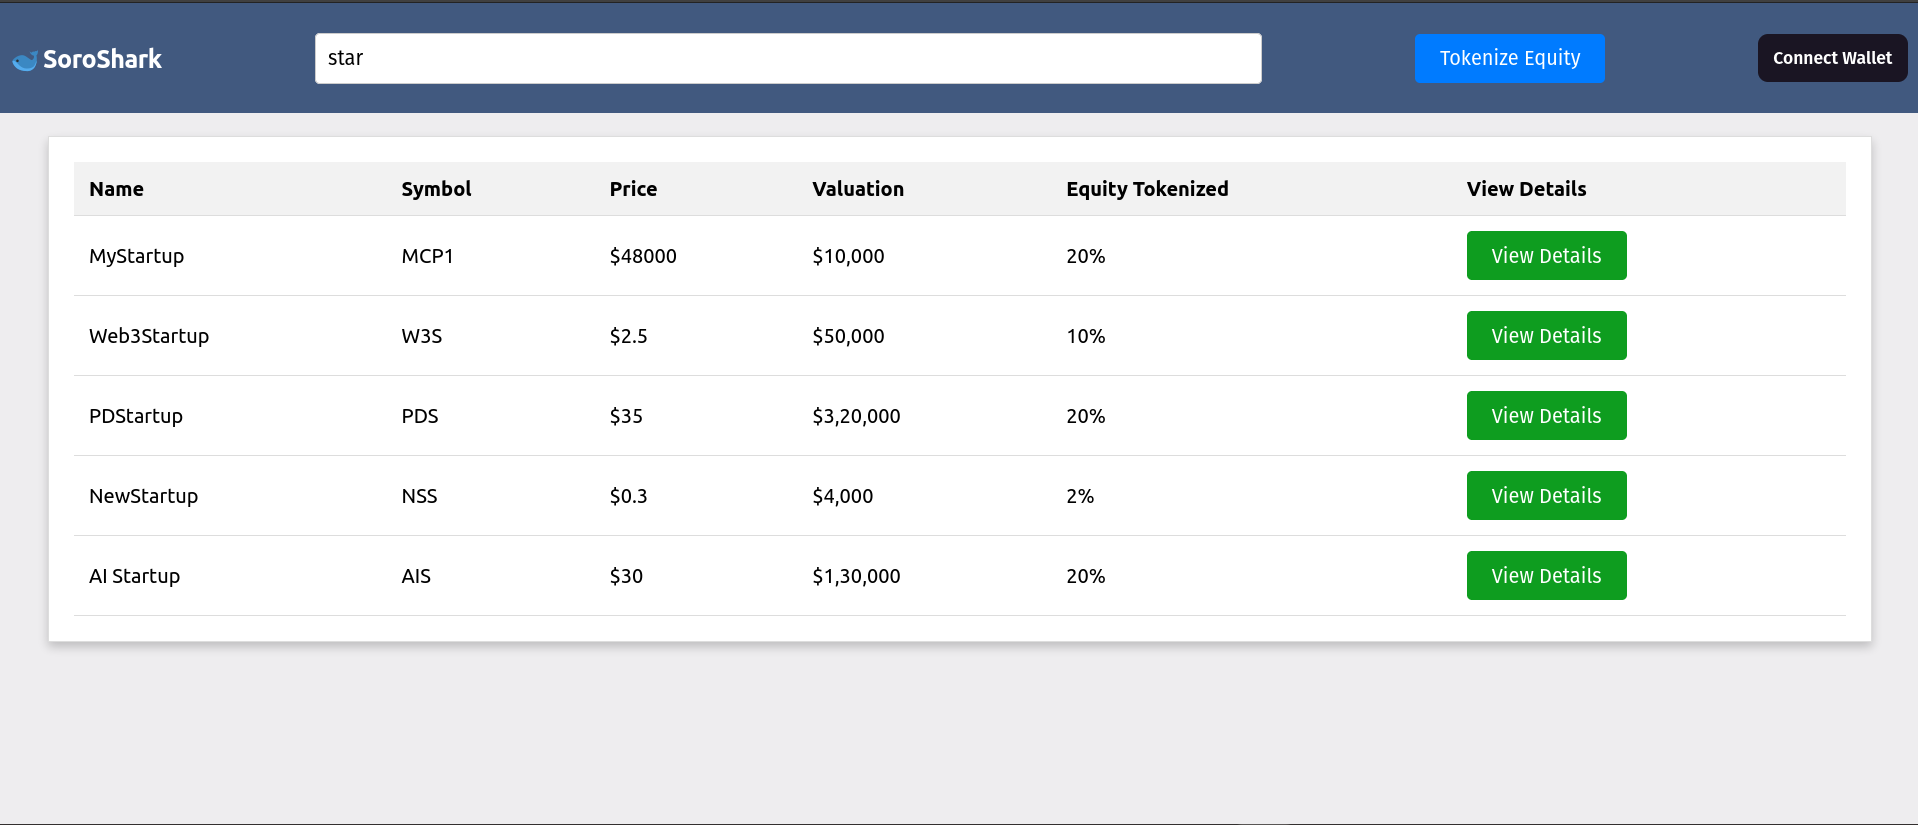
Task: Open the Tokenize Equity form
Action: 1510,58
